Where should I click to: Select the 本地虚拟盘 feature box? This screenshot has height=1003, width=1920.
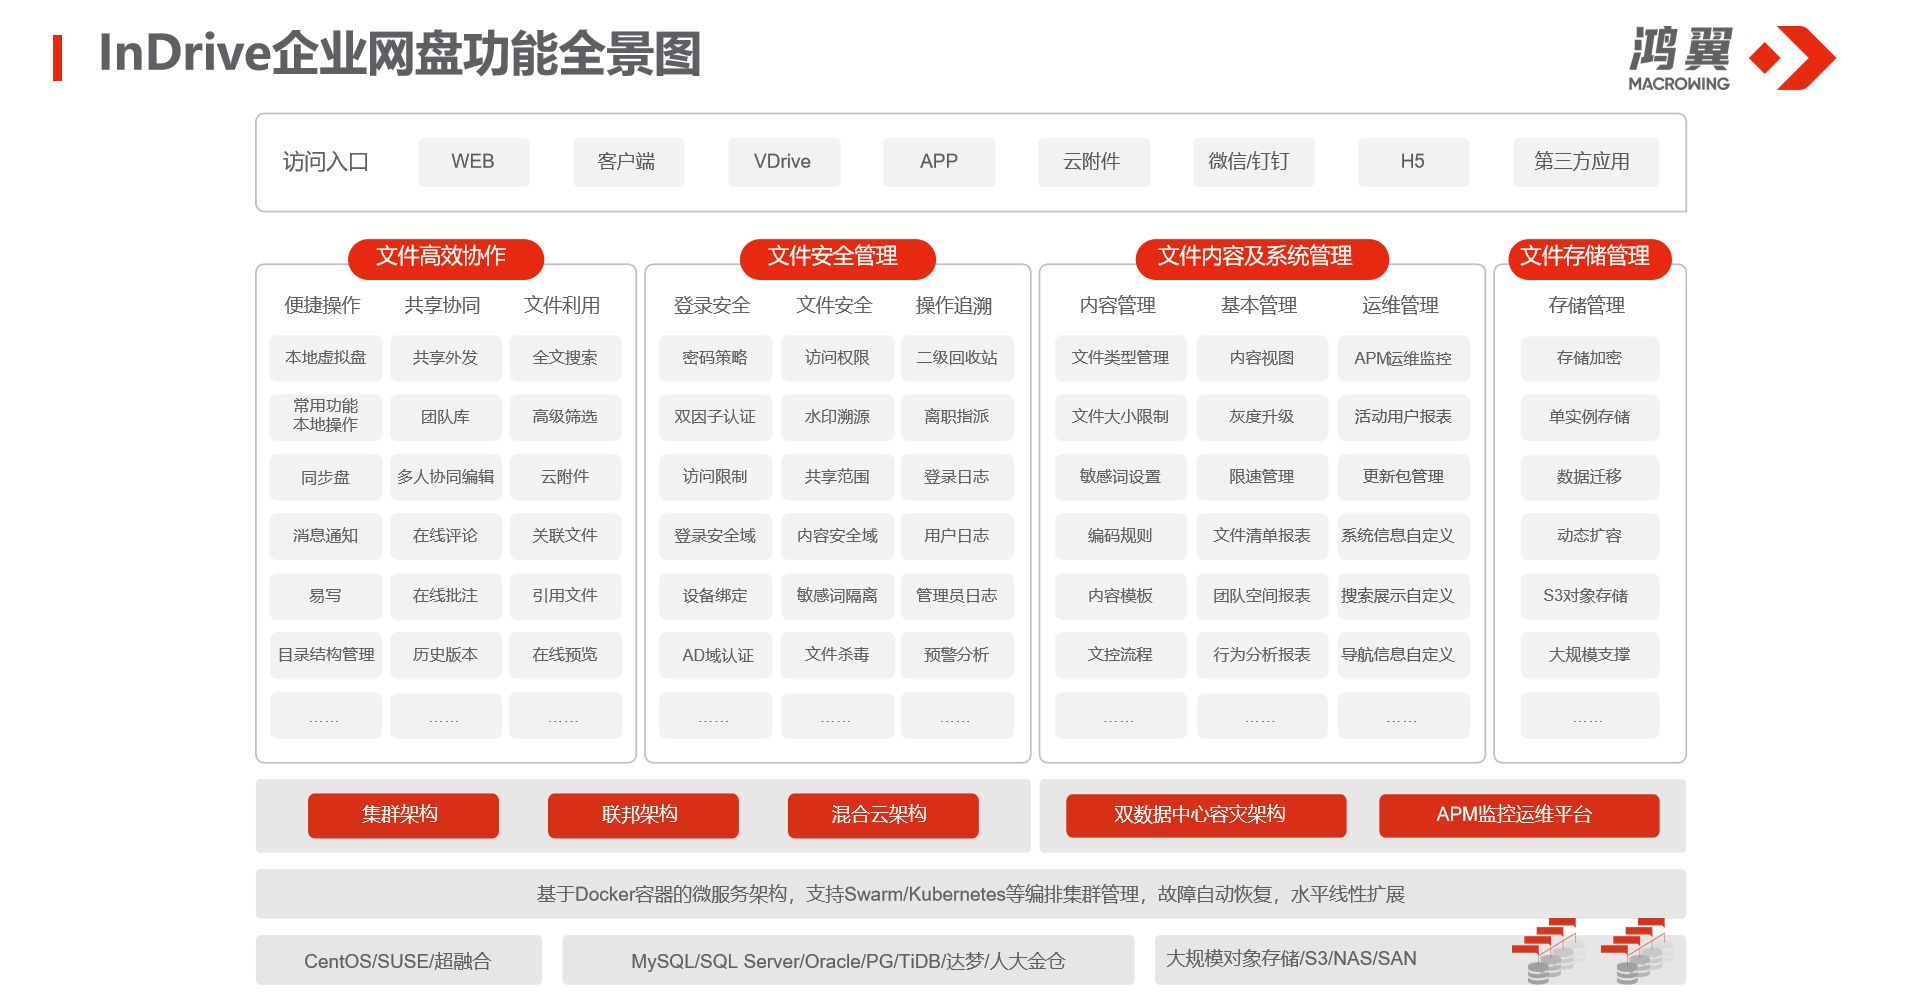coord(326,358)
